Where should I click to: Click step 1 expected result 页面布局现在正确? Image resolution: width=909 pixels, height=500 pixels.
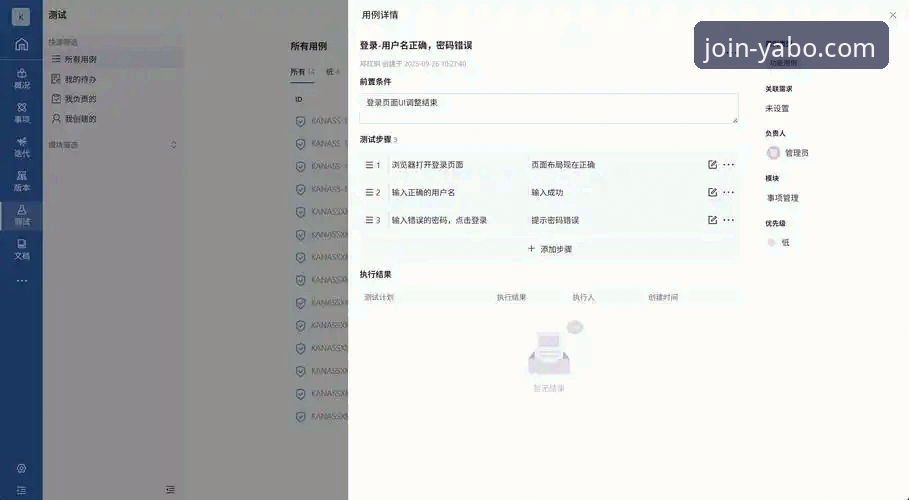[x=563, y=165]
